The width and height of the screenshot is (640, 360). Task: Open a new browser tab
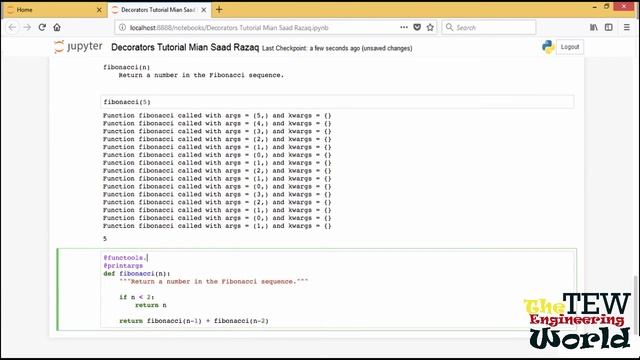tap(219, 9)
